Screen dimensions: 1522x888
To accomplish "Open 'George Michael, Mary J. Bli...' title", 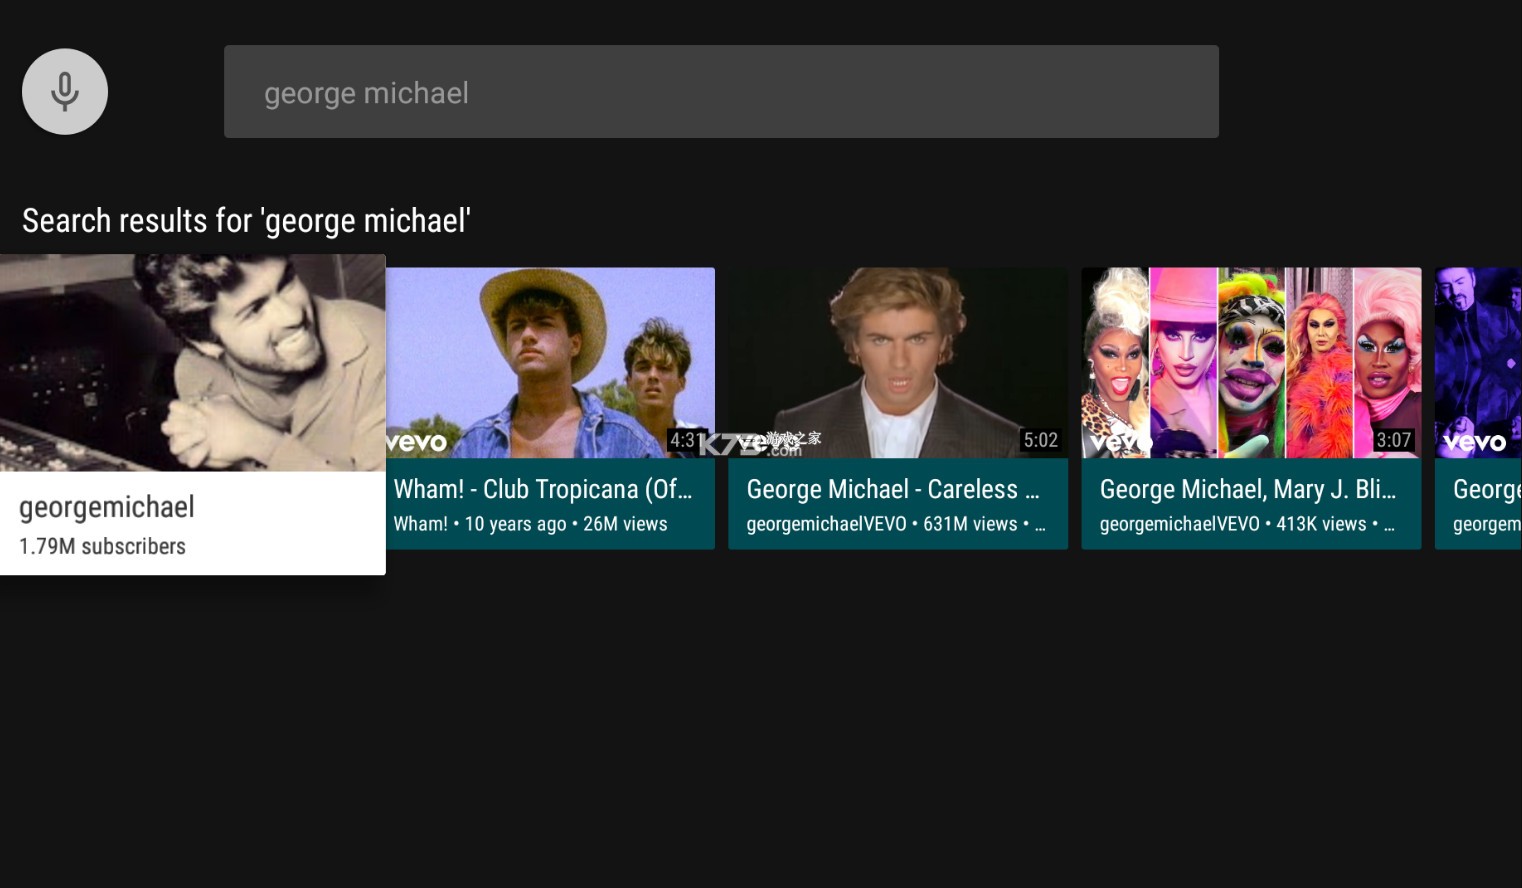I will [1248, 489].
